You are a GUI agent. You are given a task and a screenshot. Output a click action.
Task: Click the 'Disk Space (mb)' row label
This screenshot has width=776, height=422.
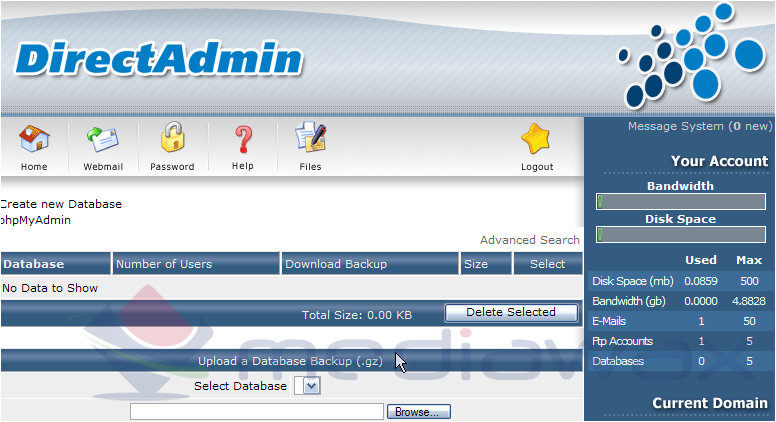pos(632,281)
